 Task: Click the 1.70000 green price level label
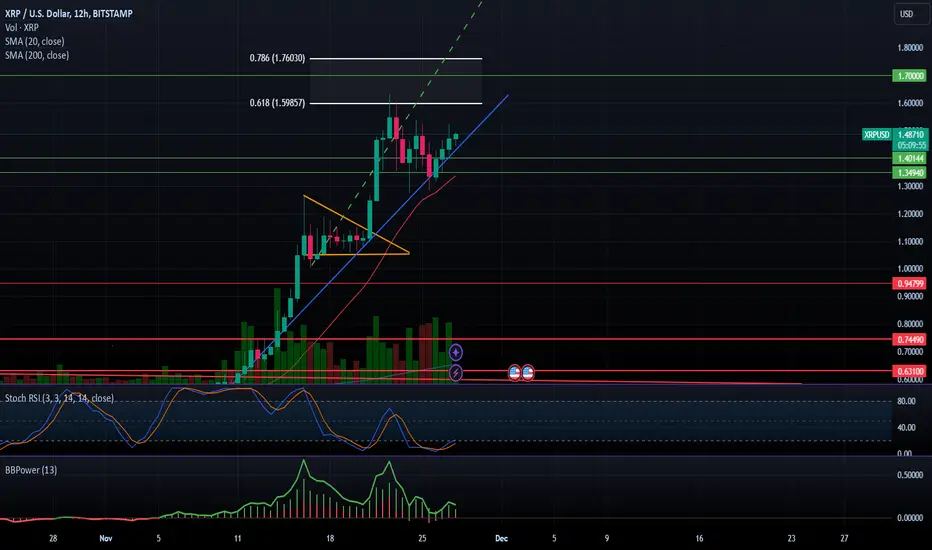click(x=909, y=76)
